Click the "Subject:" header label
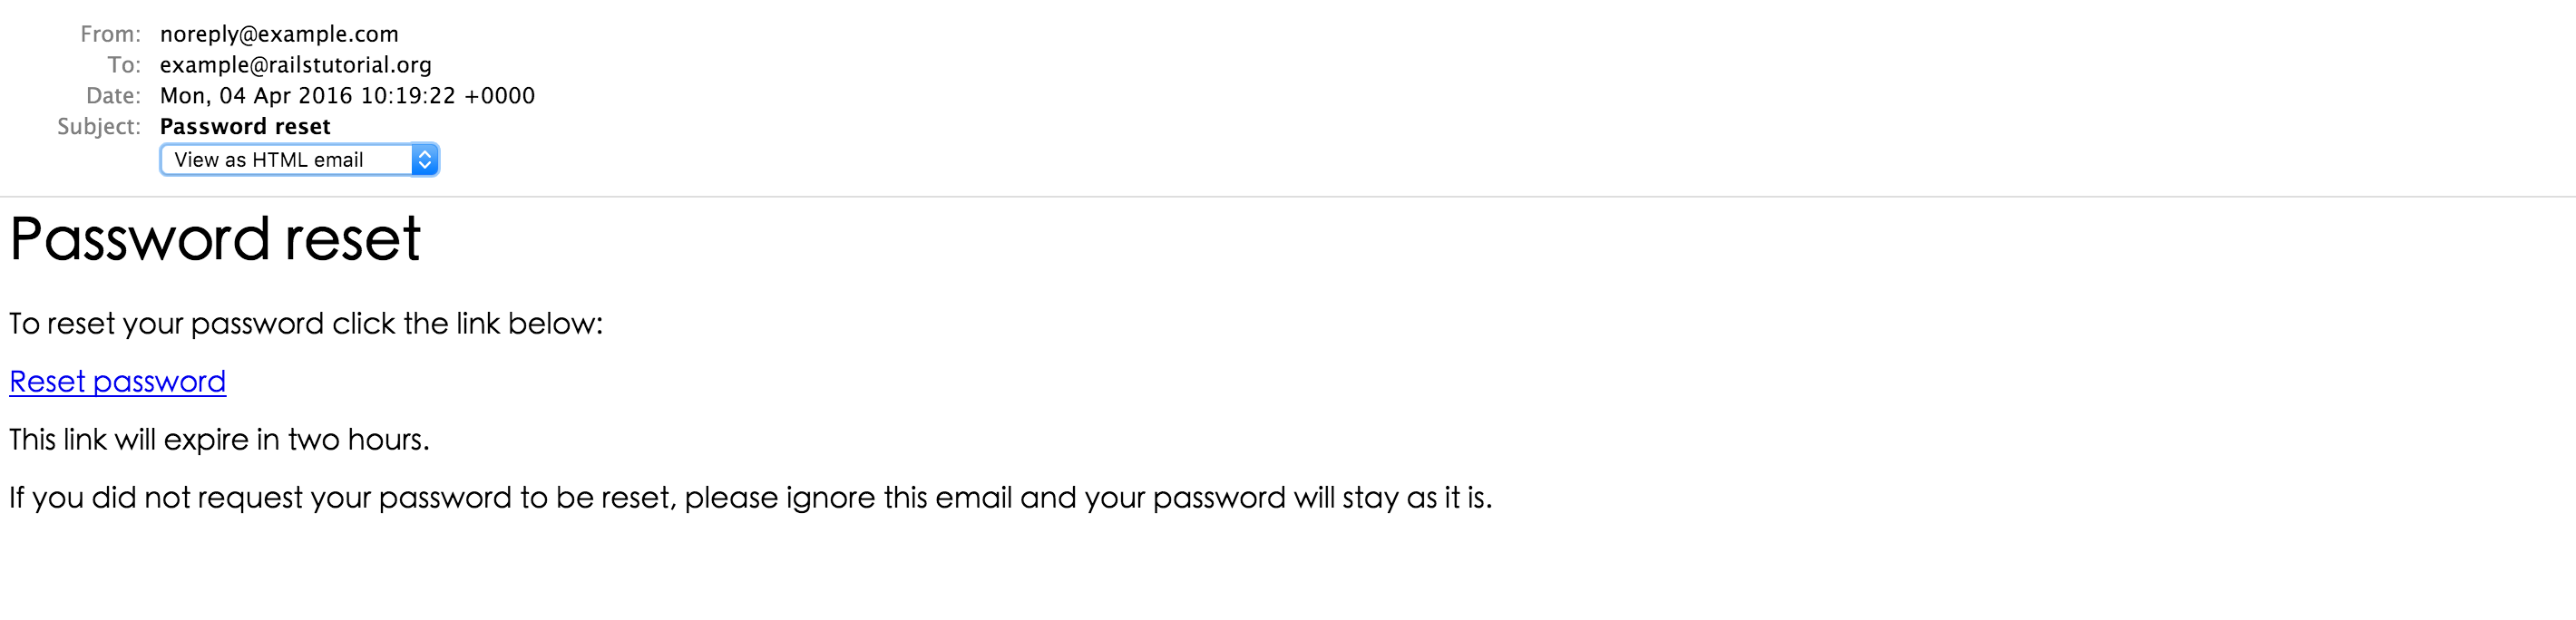The width and height of the screenshot is (2576, 620). pyautogui.click(x=99, y=127)
